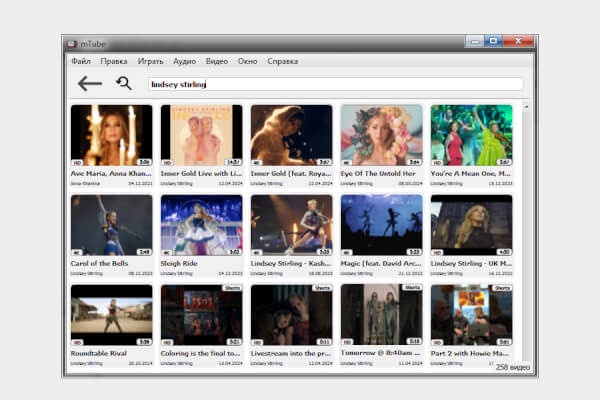
Task: Open the Lindsey Stirling - UK M... thumbnail
Action: (471, 225)
